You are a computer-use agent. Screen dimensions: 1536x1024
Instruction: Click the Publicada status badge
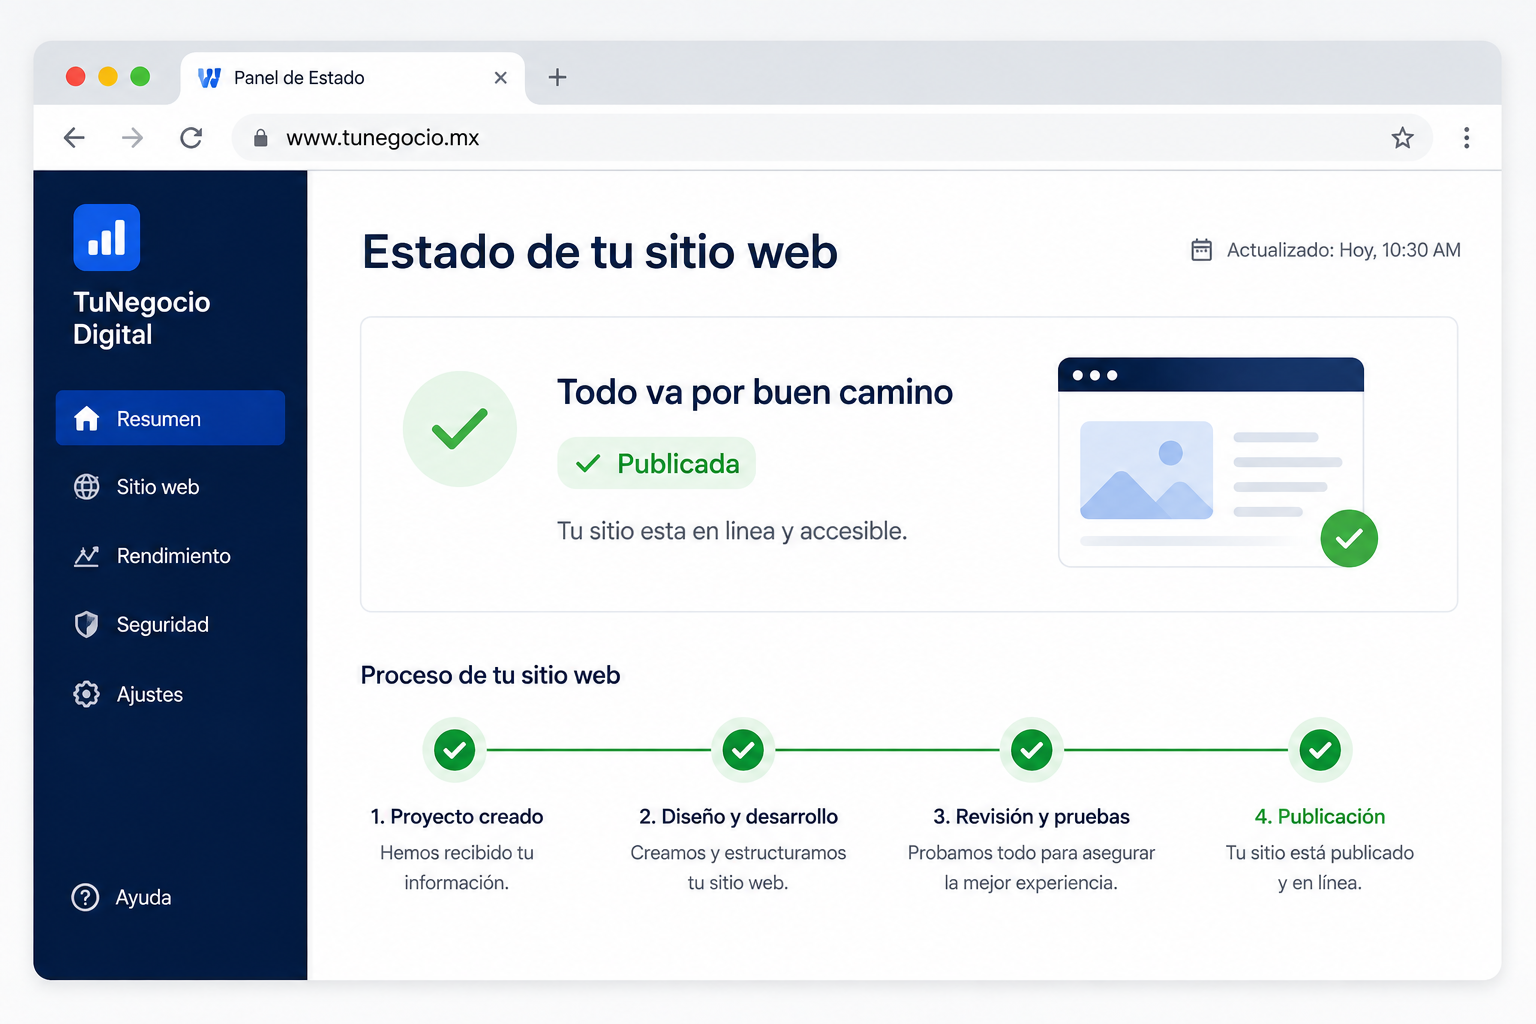(x=656, y=463)
